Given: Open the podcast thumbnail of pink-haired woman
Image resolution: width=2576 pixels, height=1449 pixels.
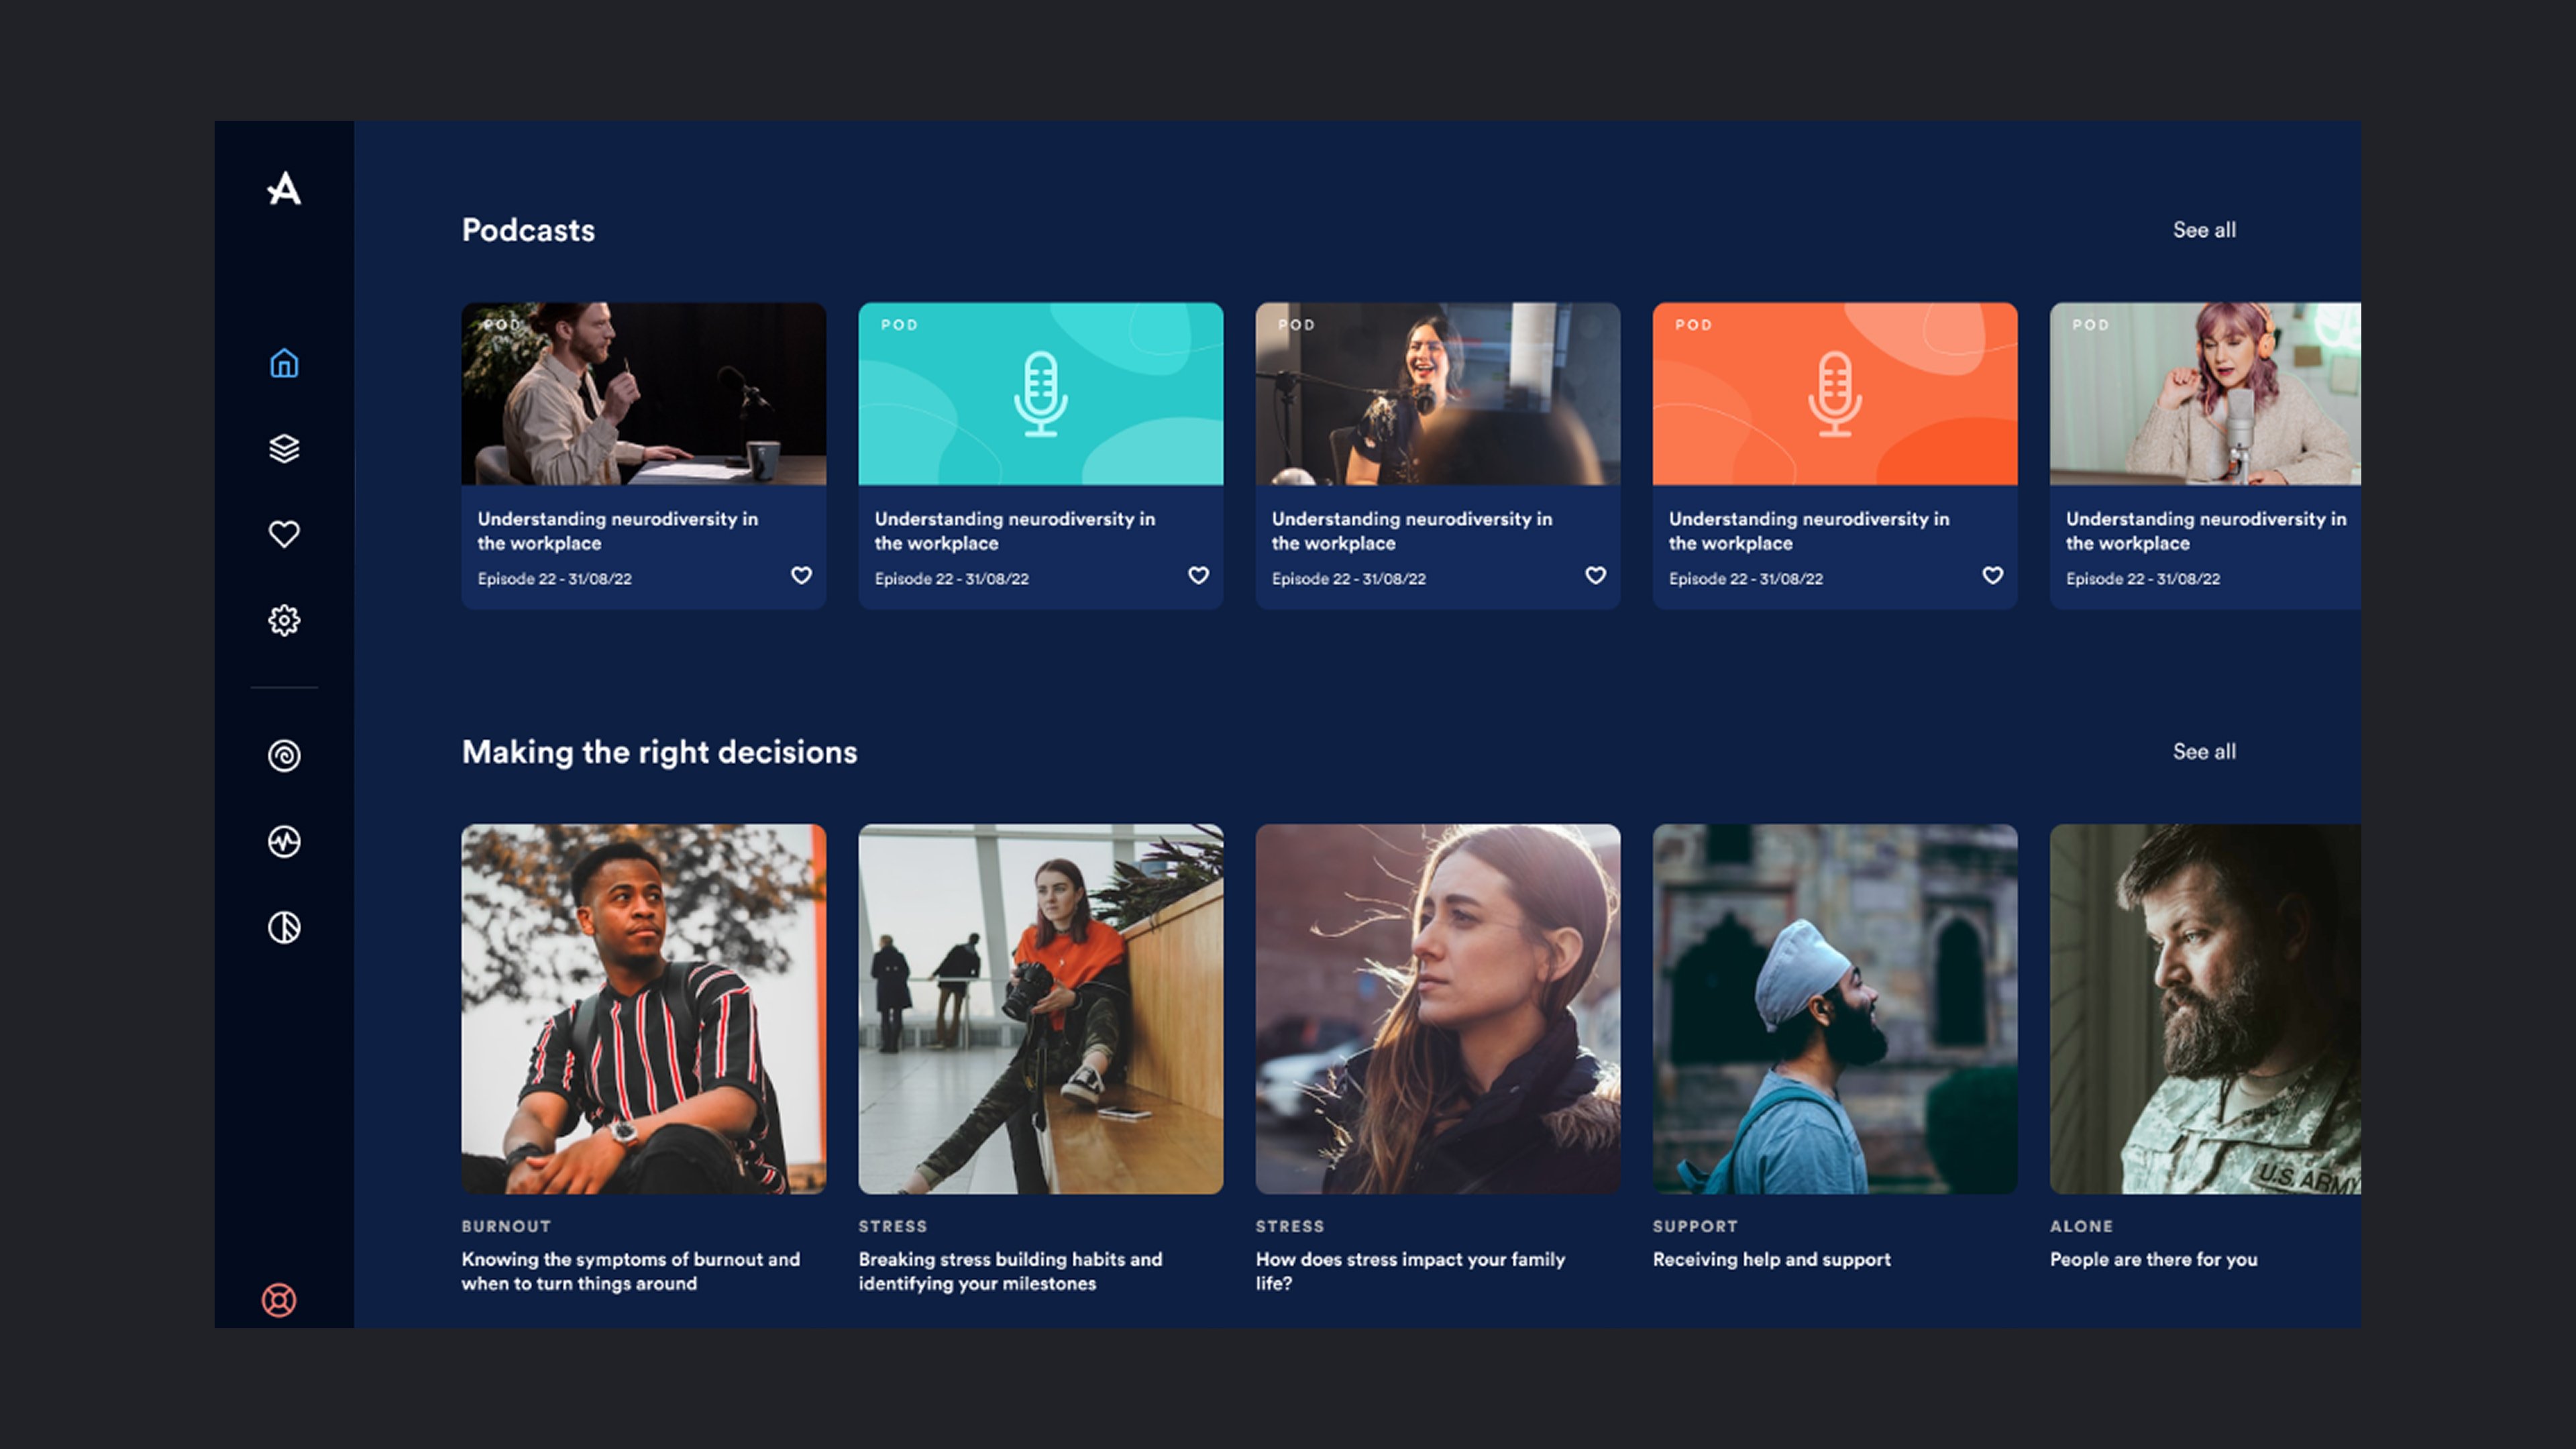Looking at the screenshot, I should pyautogui.click(x=2205, y=394).
